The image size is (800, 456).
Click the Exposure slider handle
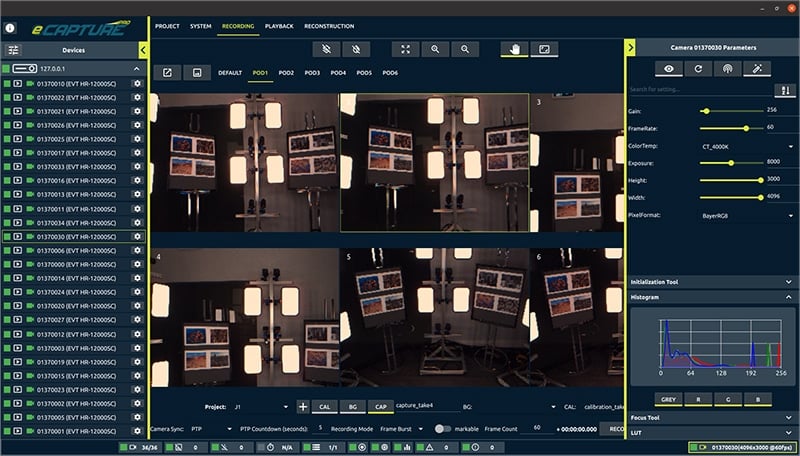tap(731, 163)
